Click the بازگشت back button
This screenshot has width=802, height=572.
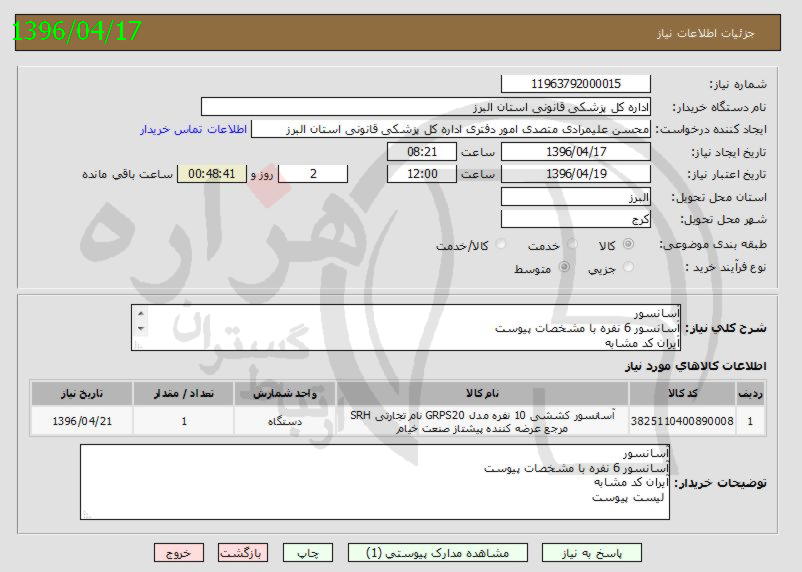pos(243,553)
